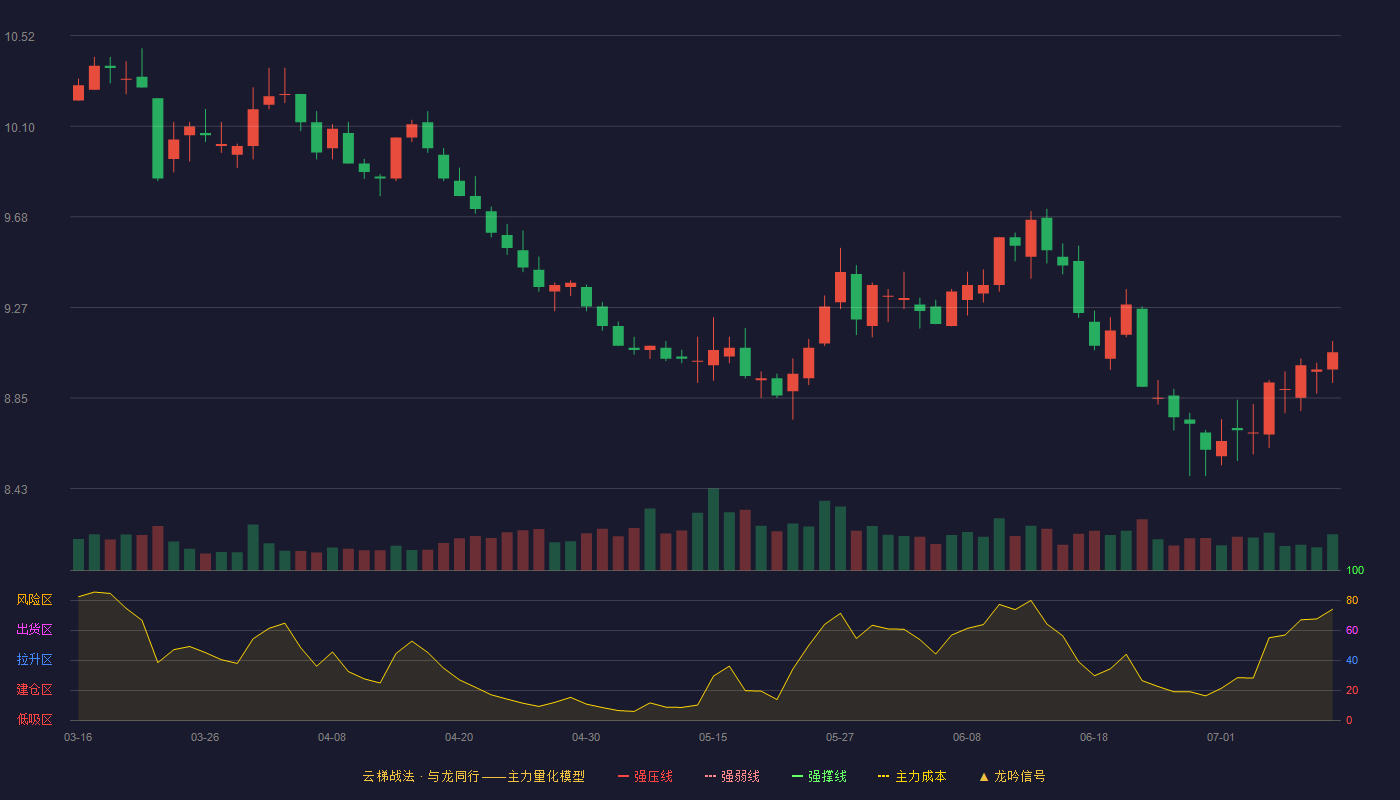Click the 10.52 price axis label
Screen dimensions: 1400x800
click(x=19, y=37)
